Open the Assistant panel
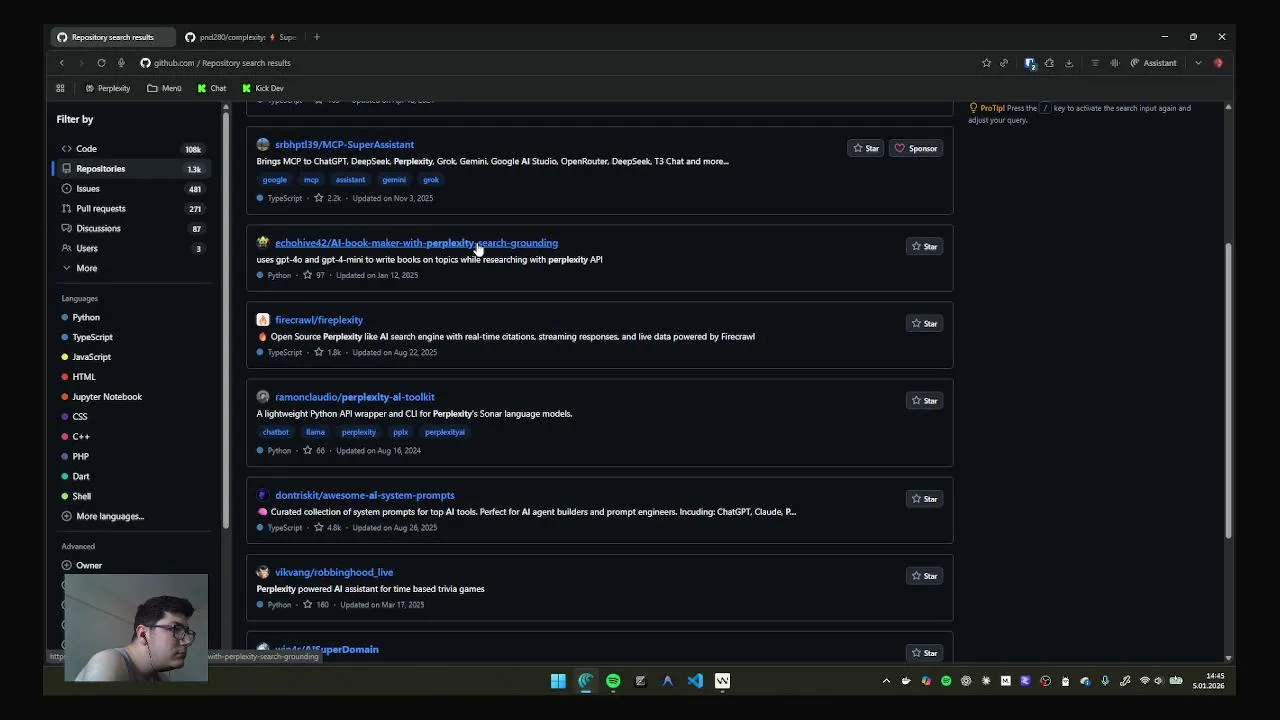Image resolution: width=1280 pixels, height=720 pixels. 1154,63
